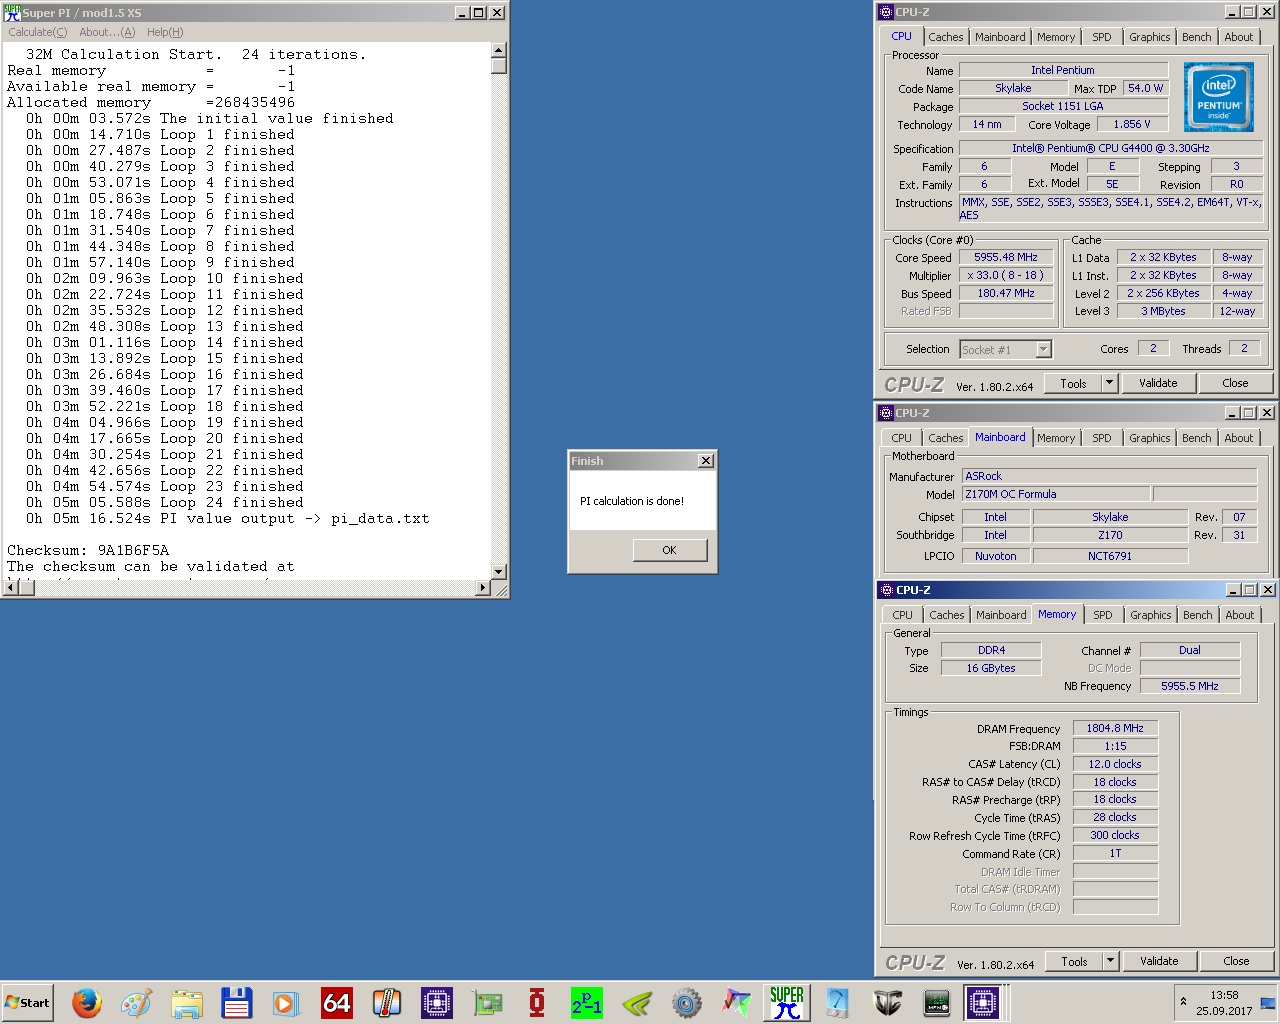Image resolution: width=1280 pixels, height=1024 pixels.
Task: Switch to Super PI taskbar button
Action: [x=787, y=1002]
